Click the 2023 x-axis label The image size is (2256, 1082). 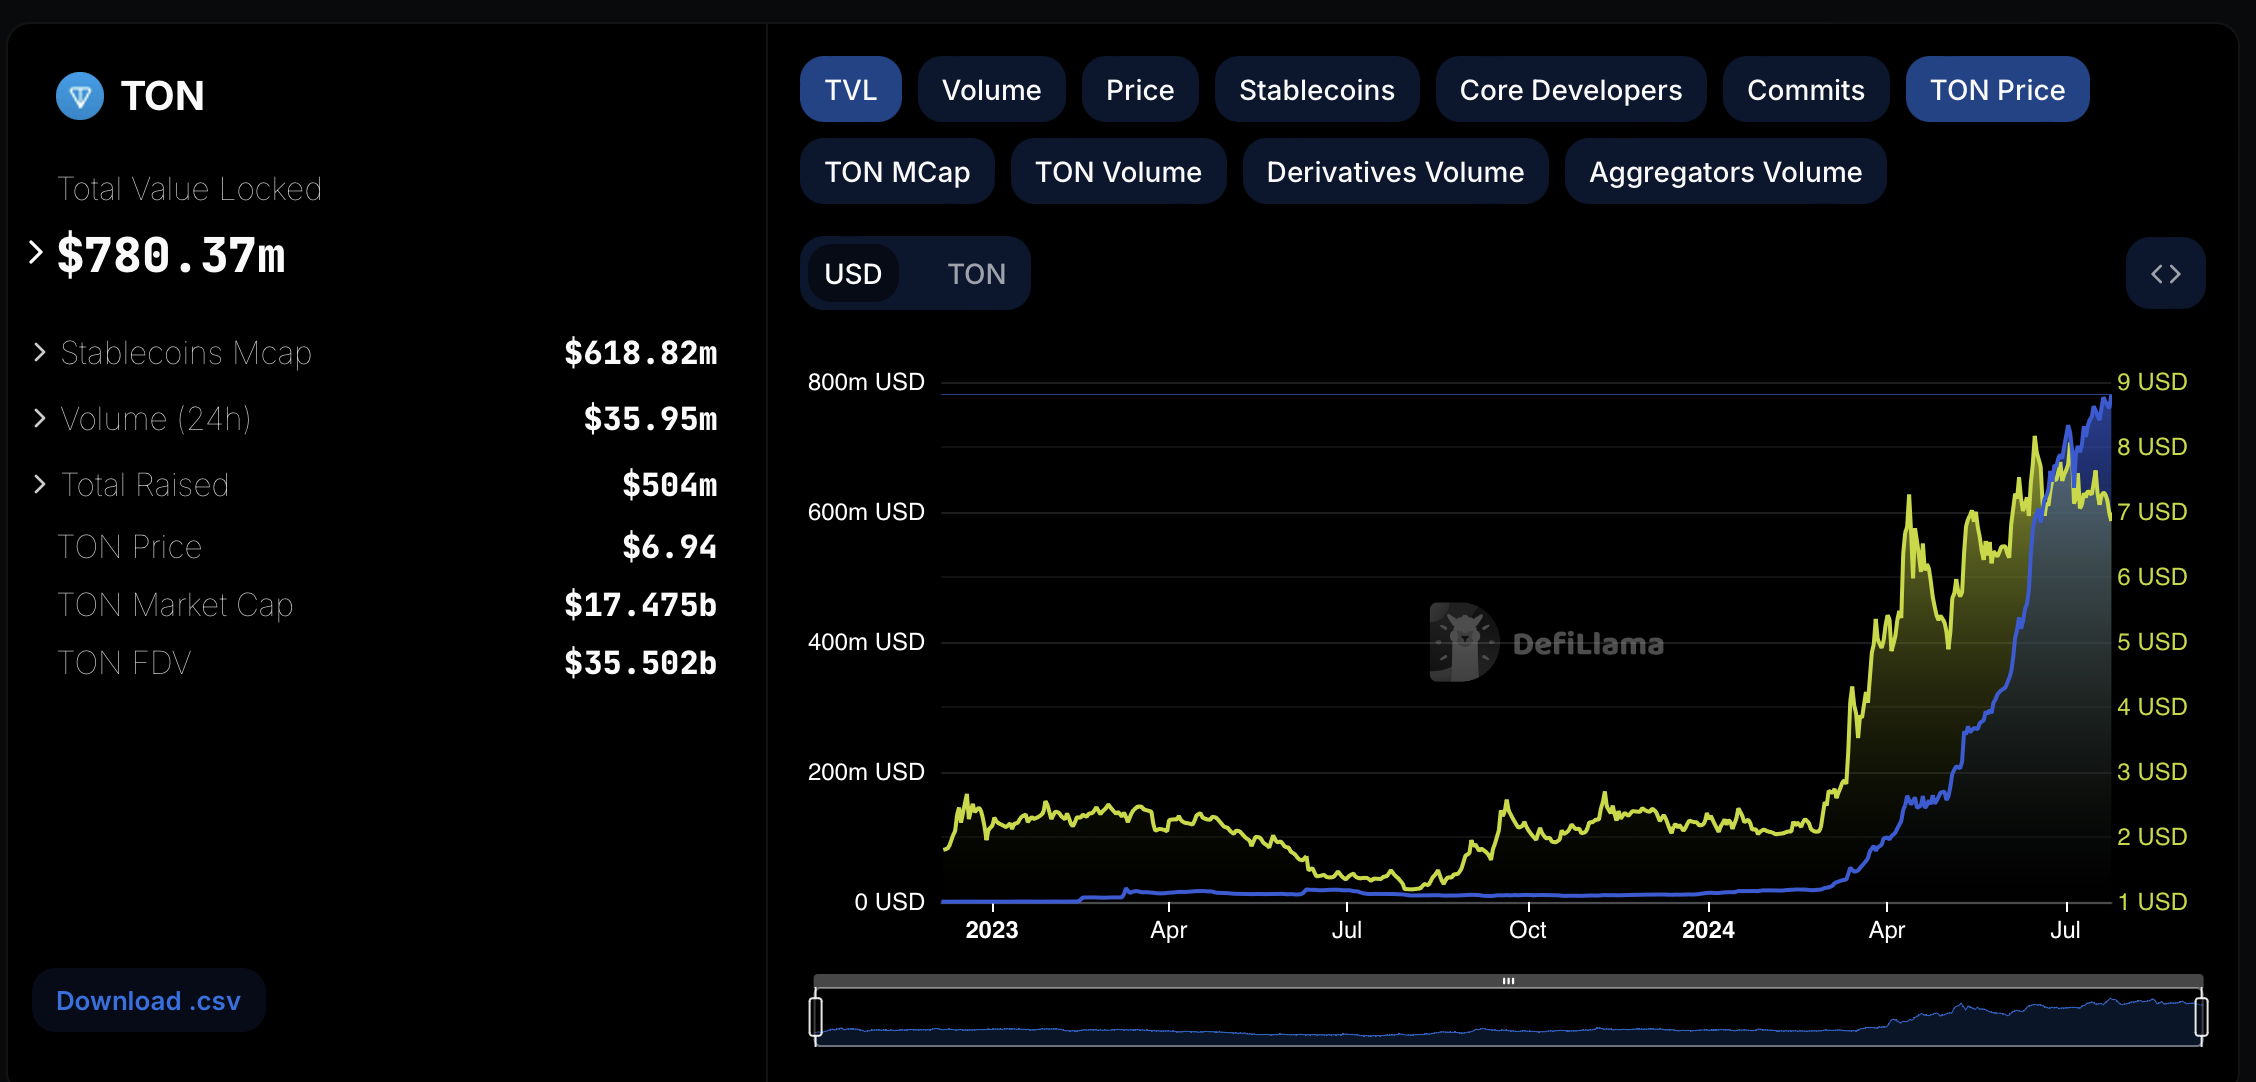tap(992, 930)
